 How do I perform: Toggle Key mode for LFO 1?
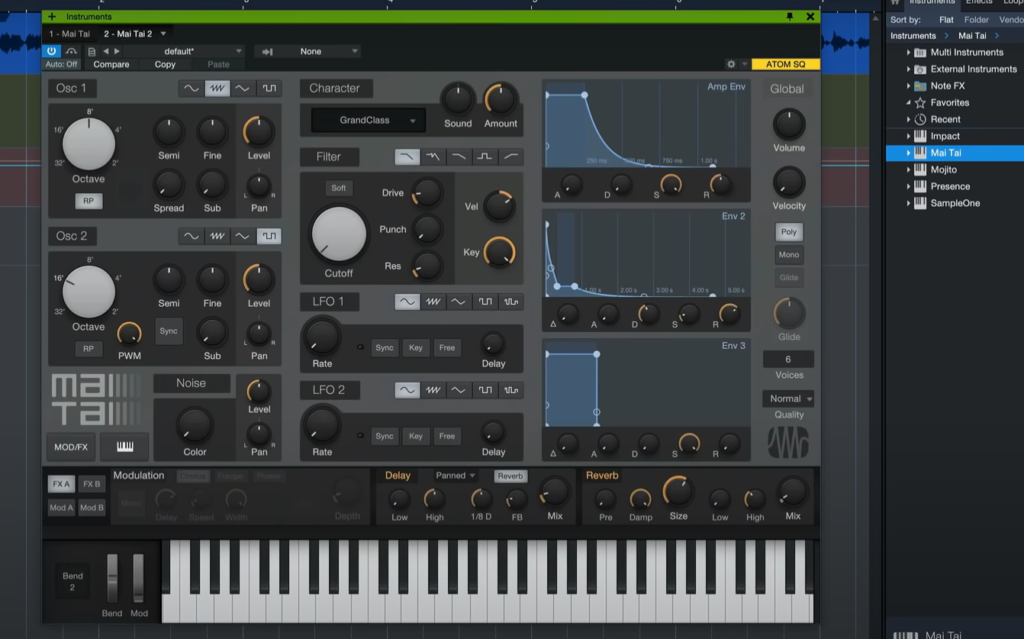415,348
